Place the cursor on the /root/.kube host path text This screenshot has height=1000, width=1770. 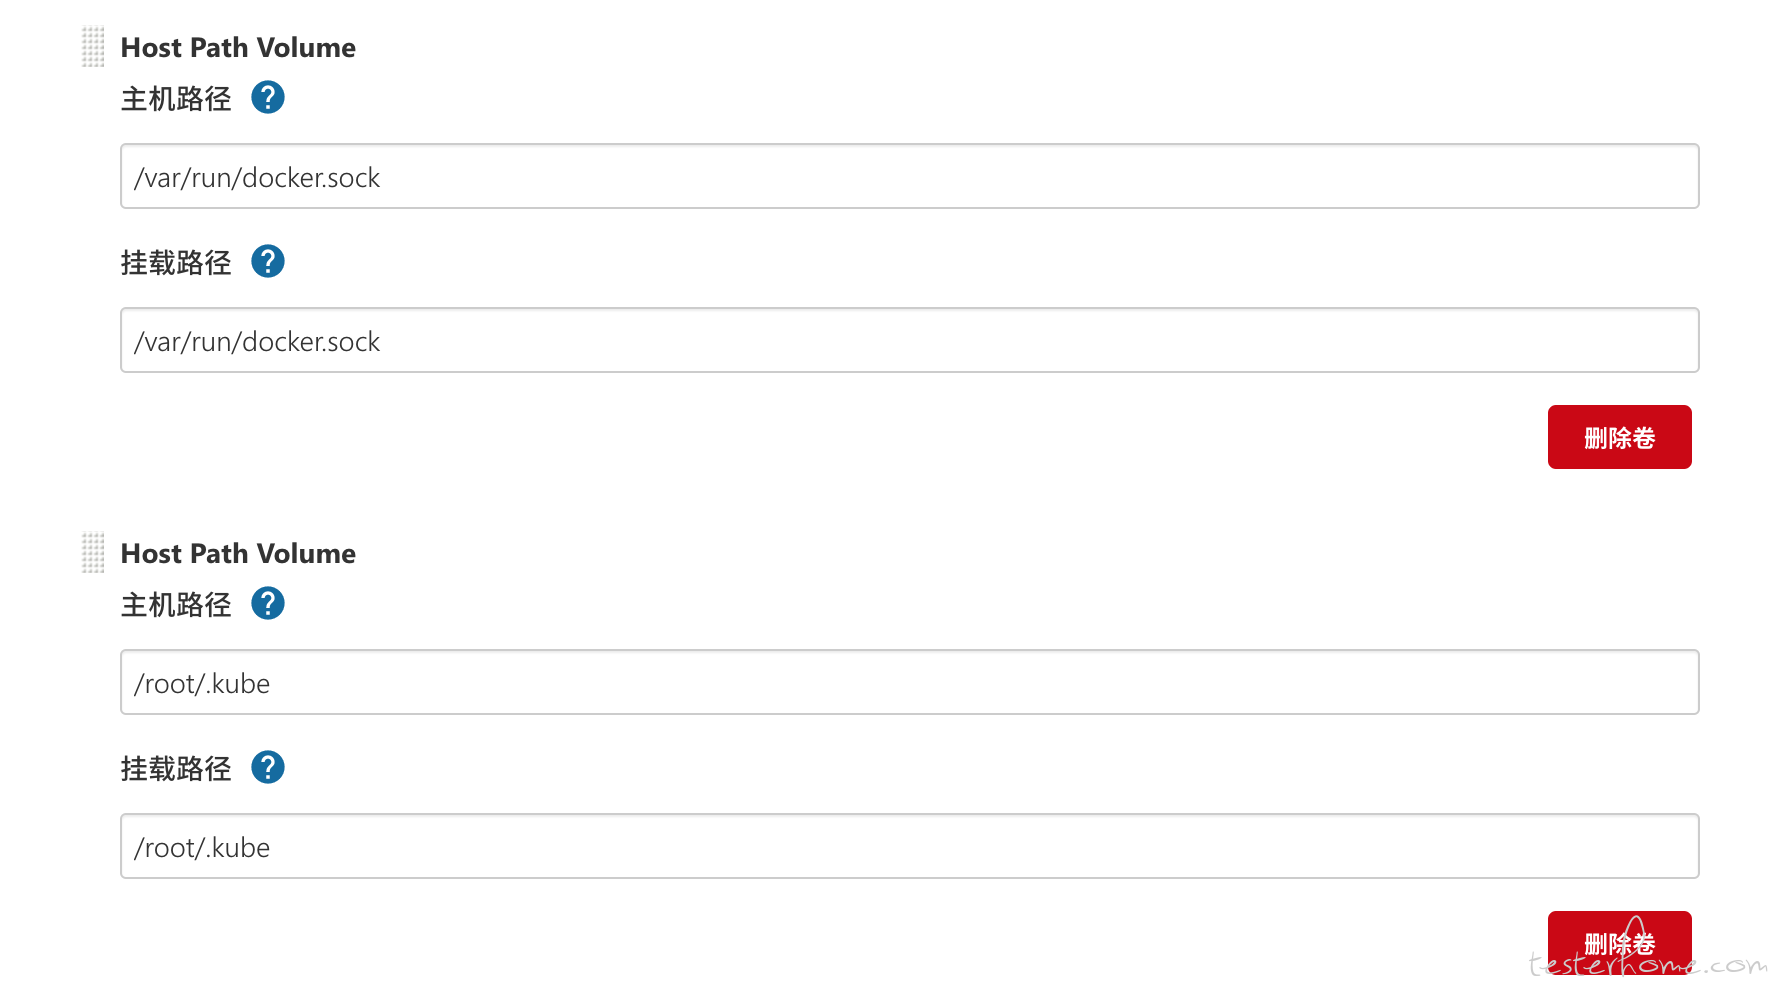coord(202,684)
